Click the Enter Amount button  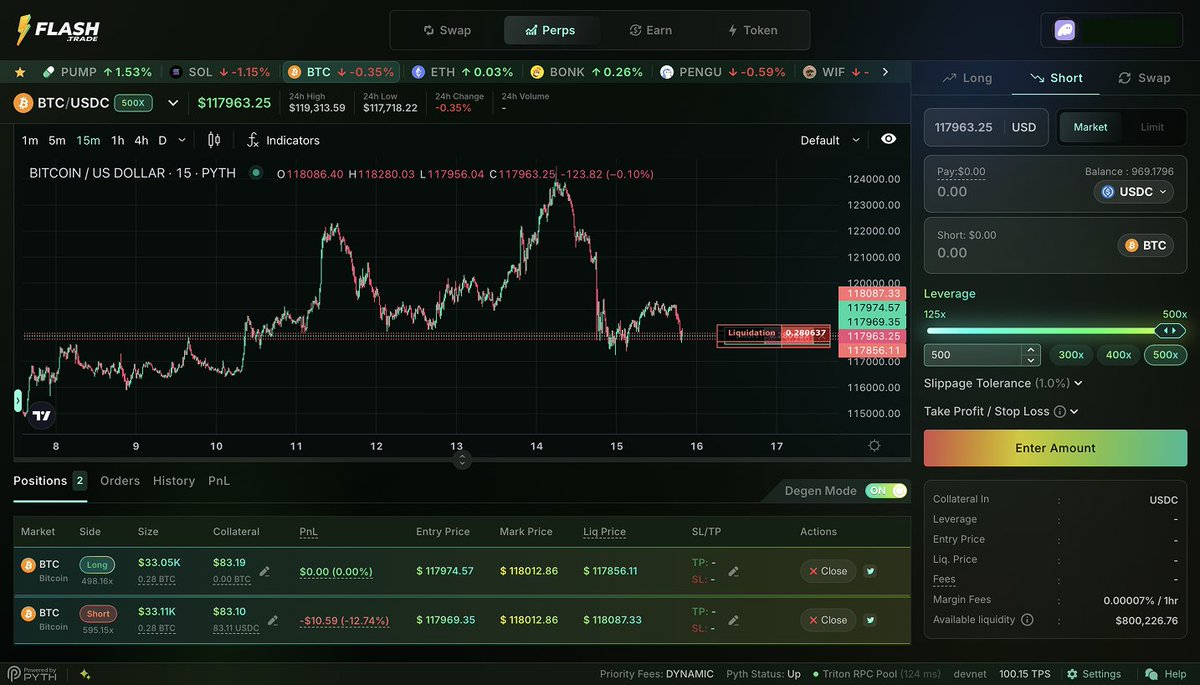tap(1055, 448)
